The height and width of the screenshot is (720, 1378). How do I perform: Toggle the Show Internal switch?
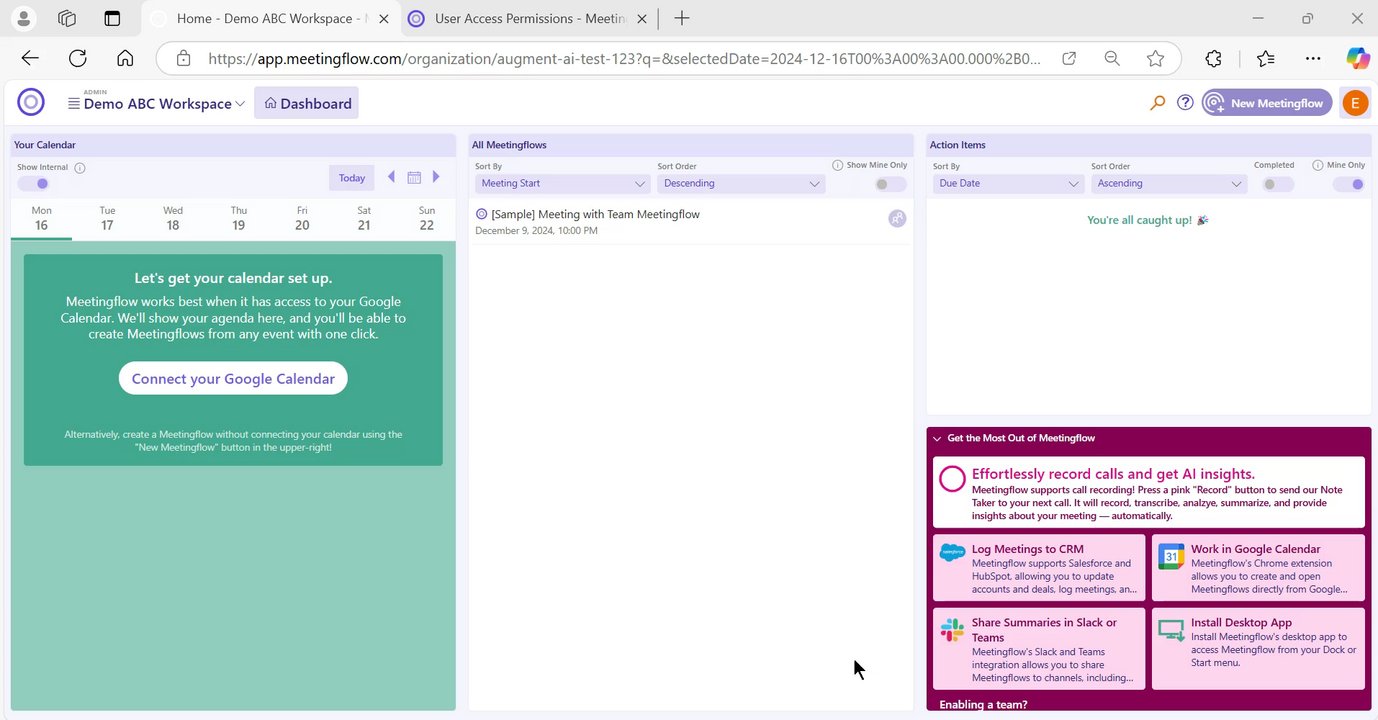(x=33, y=184)
